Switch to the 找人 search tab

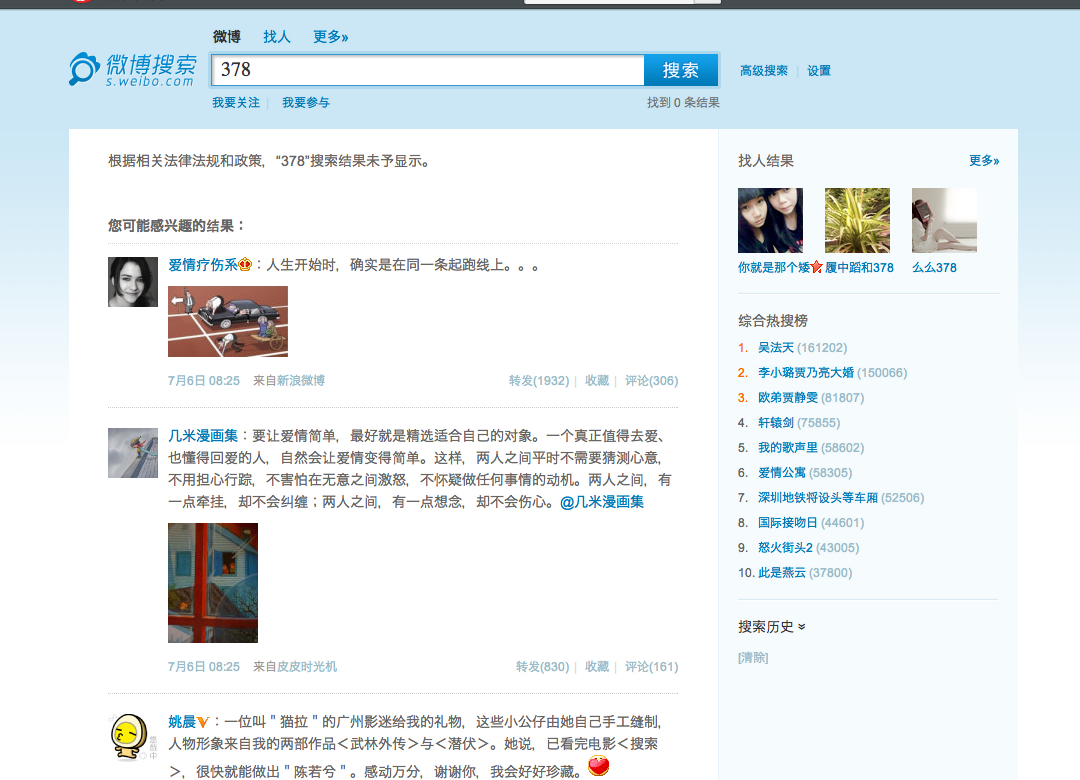[277, 37]
